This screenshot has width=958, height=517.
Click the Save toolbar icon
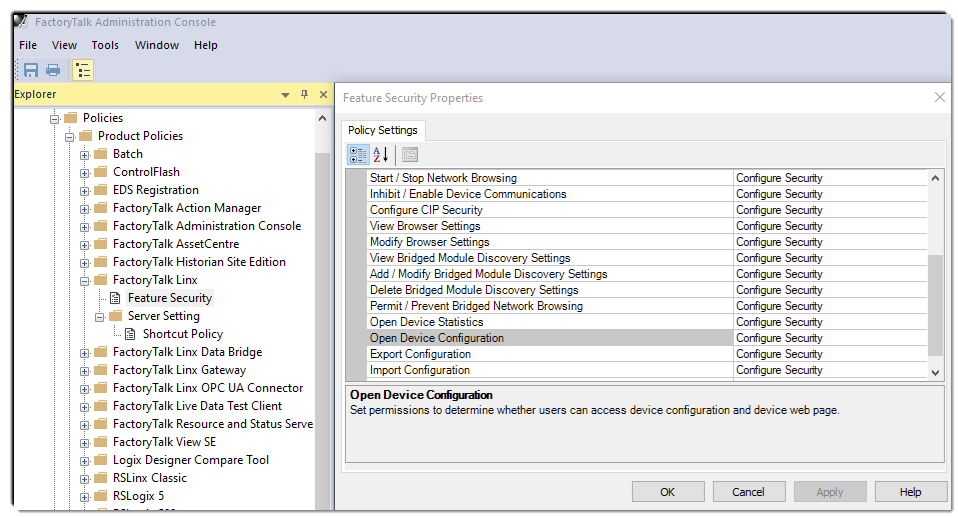pyautogui.click(x=31, y=70)
